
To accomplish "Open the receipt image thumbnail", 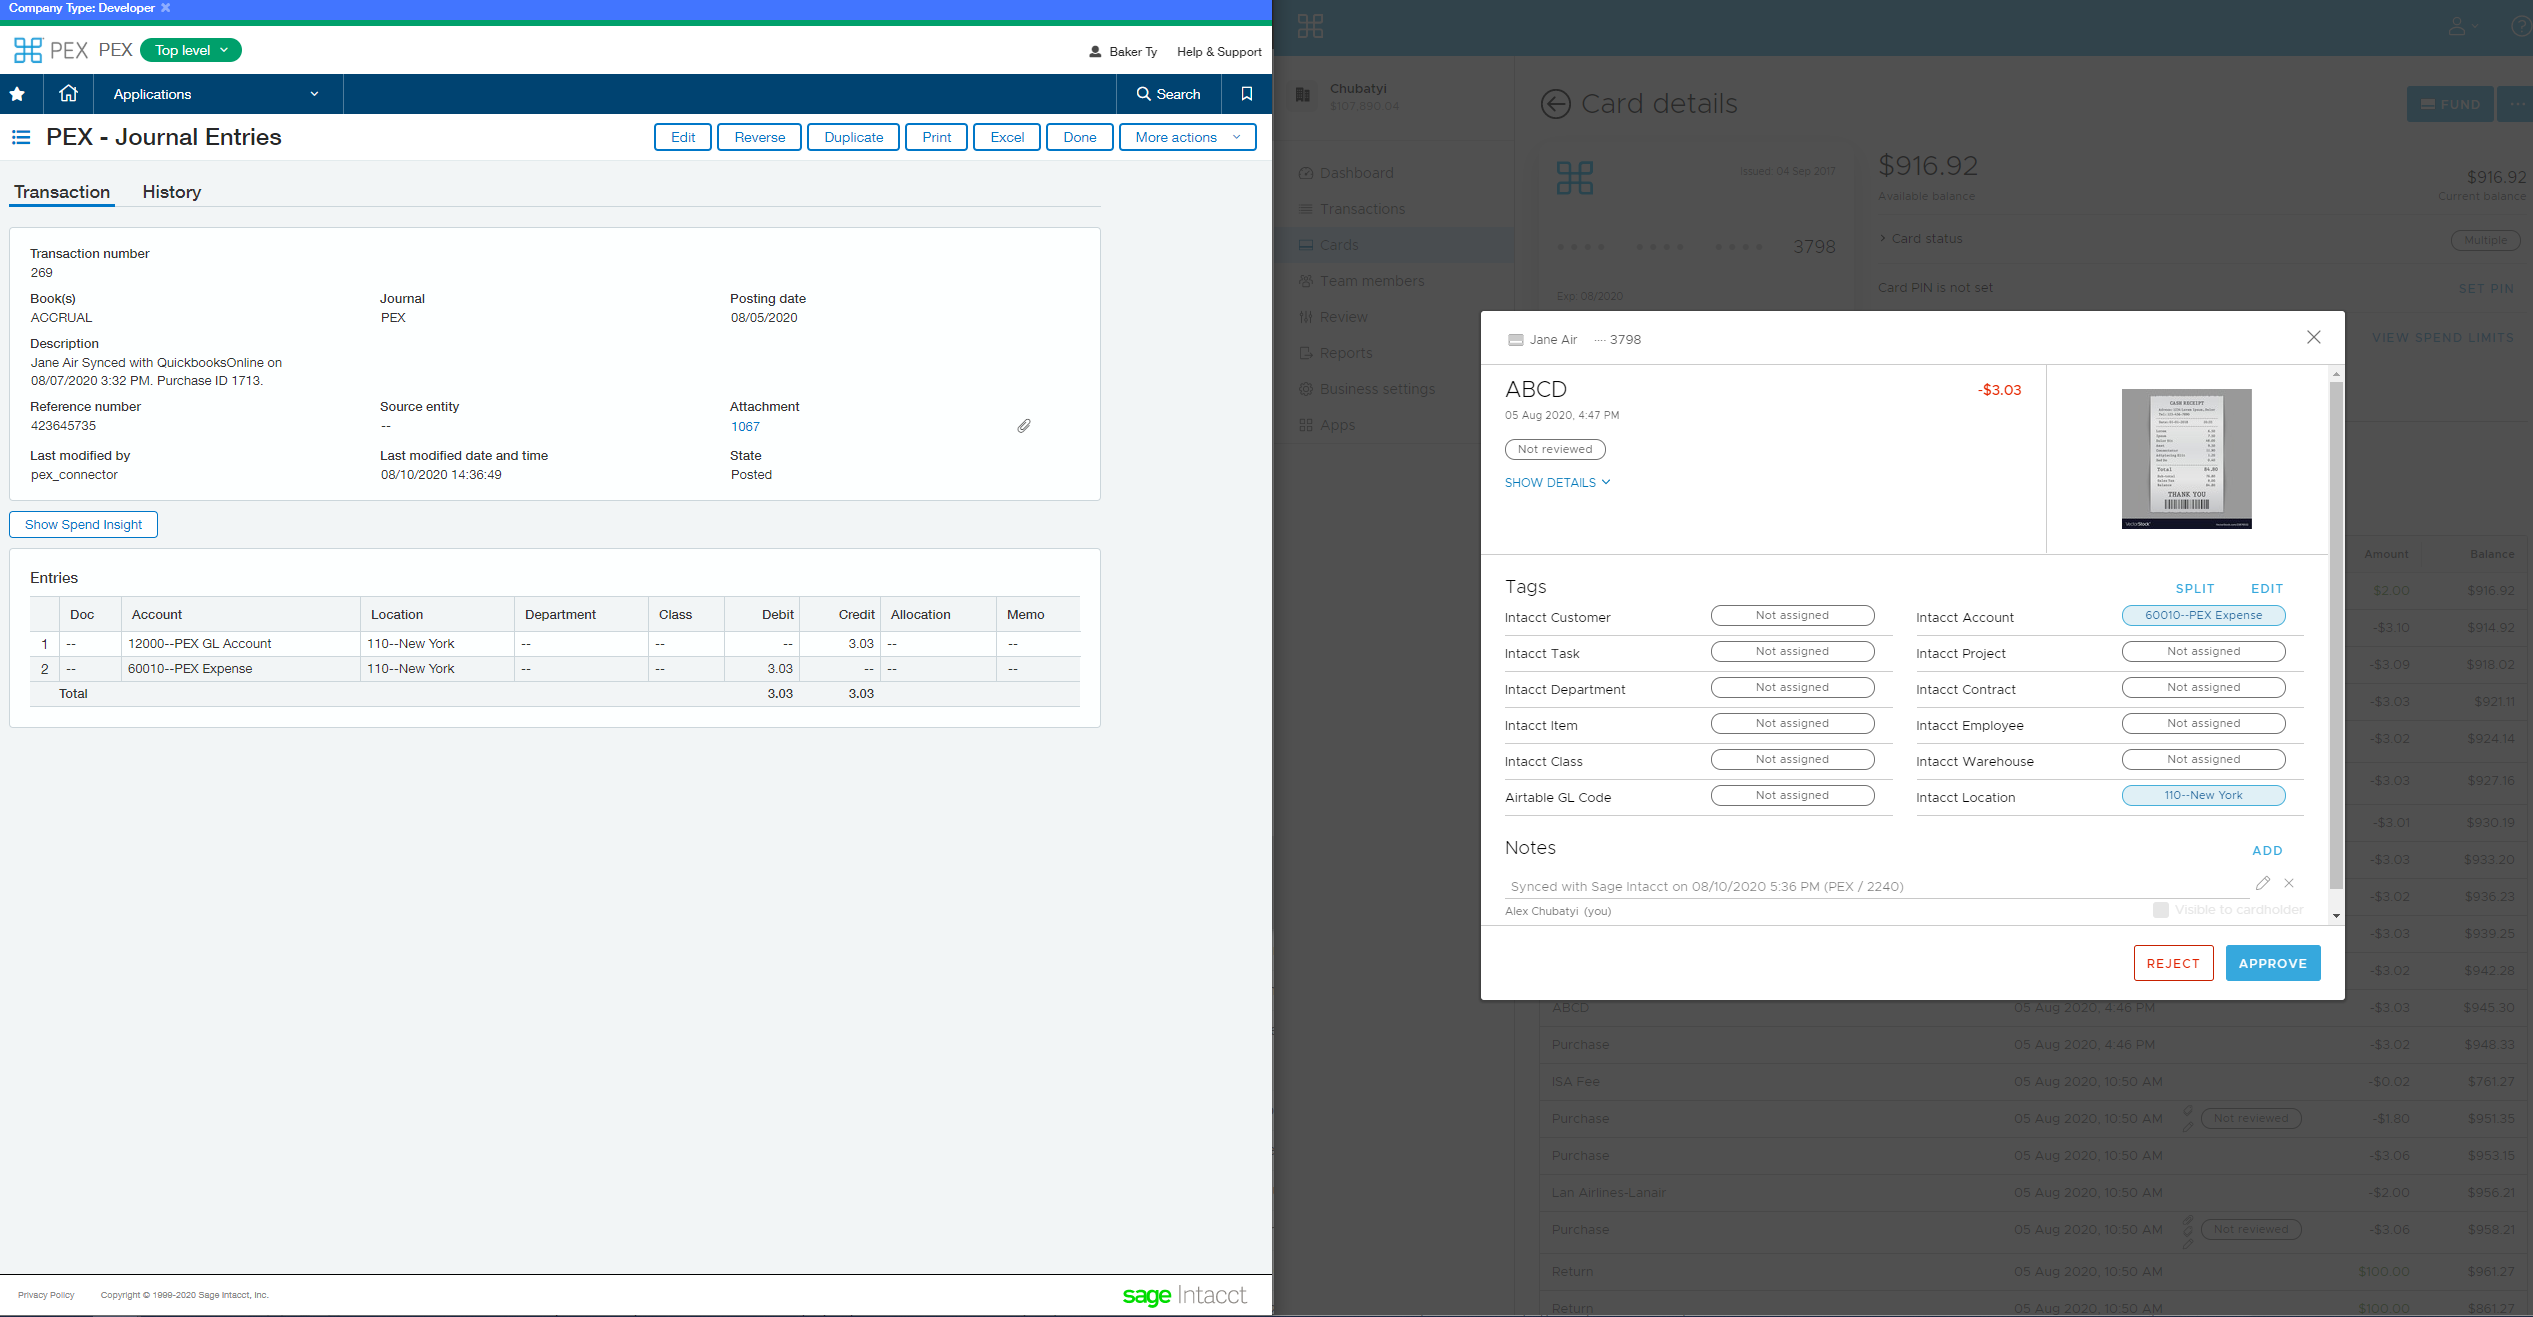I will 2186,458.
